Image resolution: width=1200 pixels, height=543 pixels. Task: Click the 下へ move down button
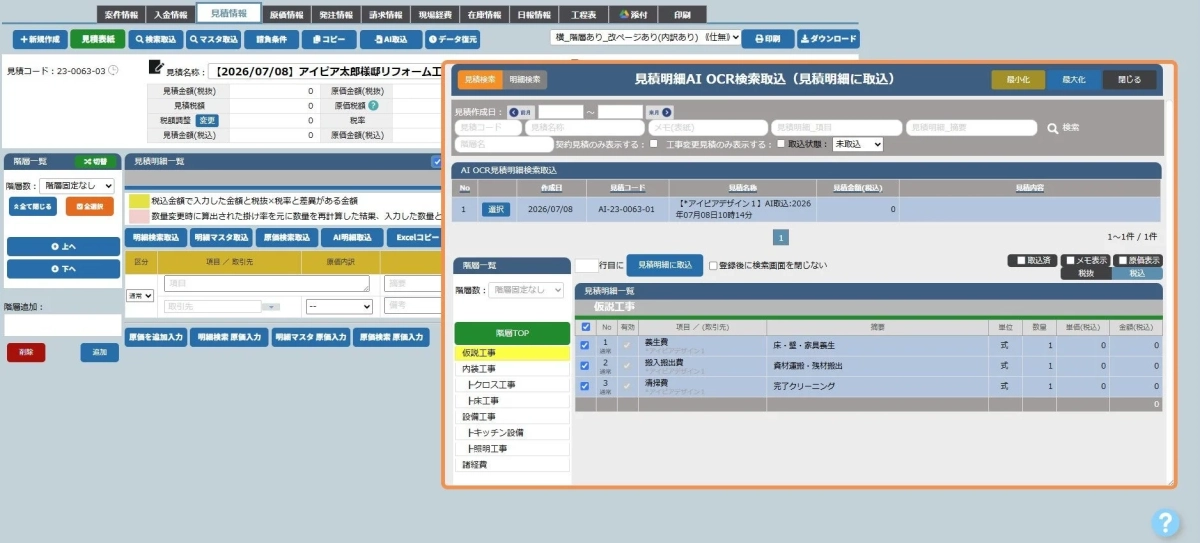[x=63, y=269]
